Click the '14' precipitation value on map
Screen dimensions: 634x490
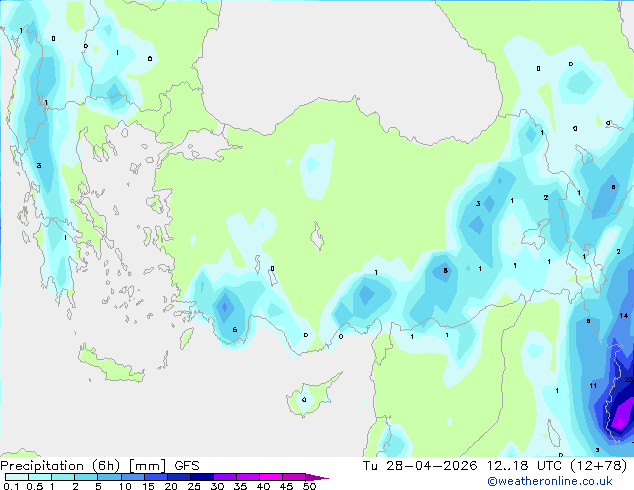[623, 315]
